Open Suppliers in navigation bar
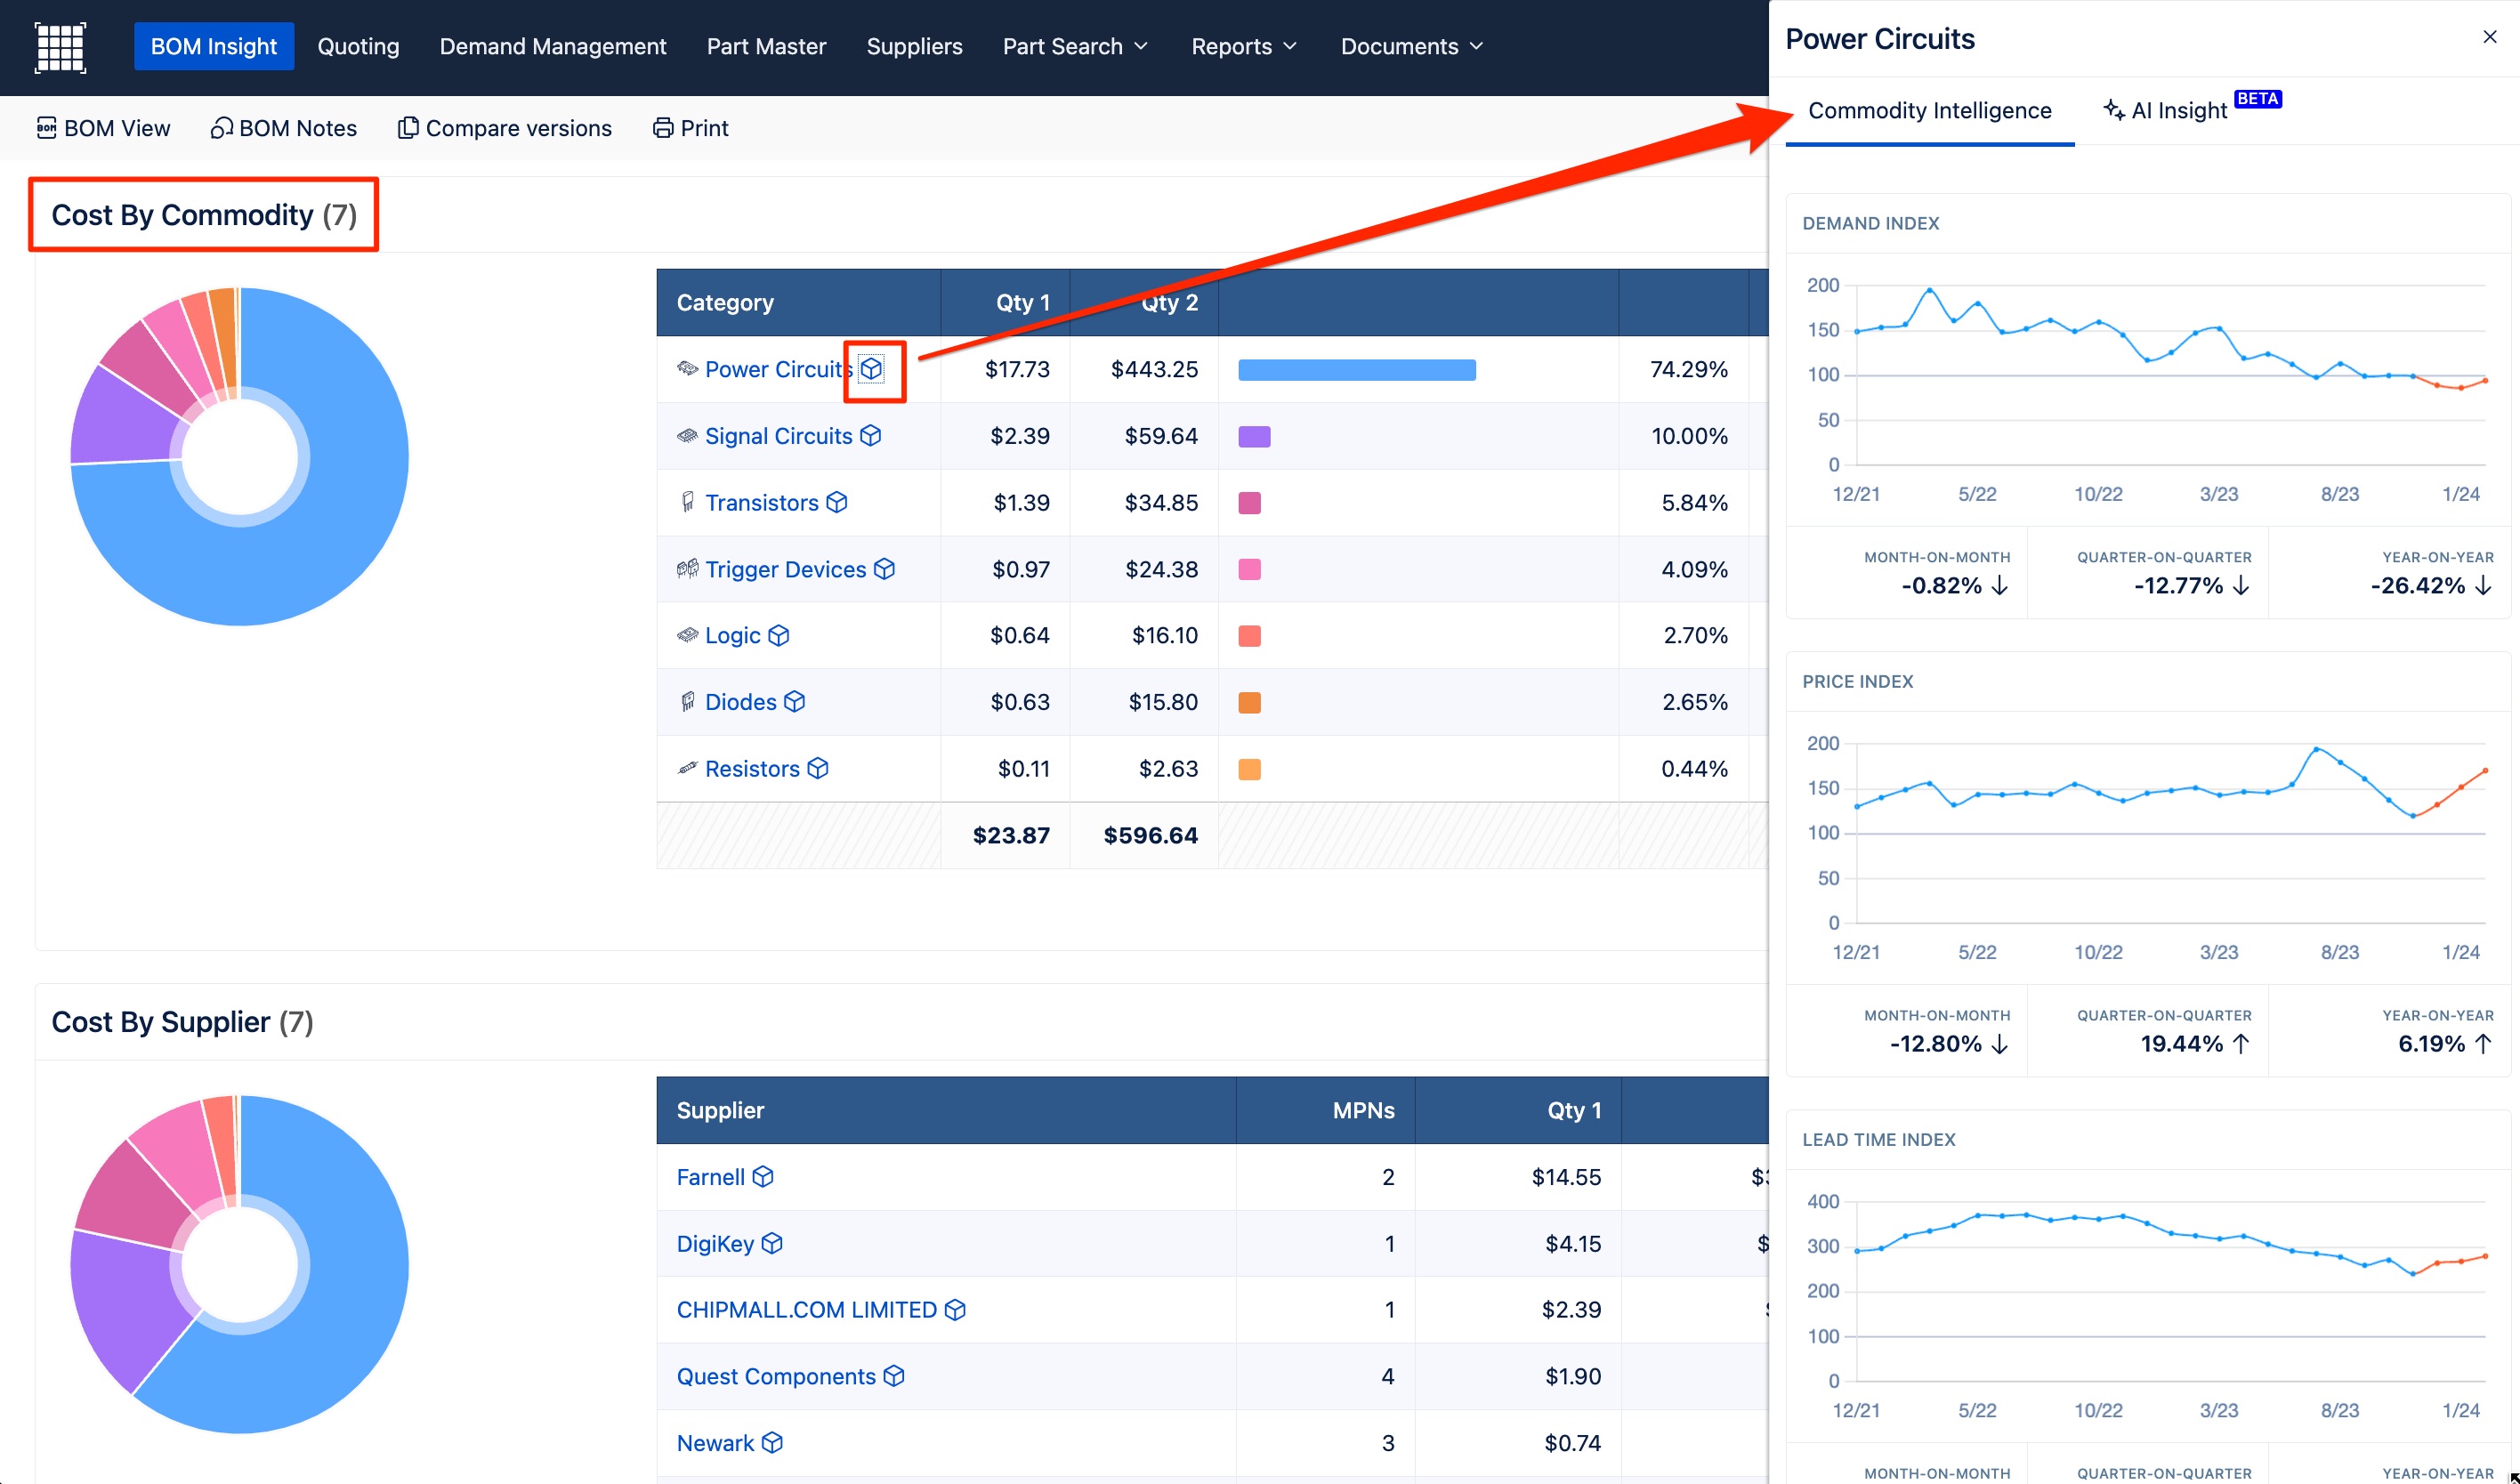 tap(914, 46)
